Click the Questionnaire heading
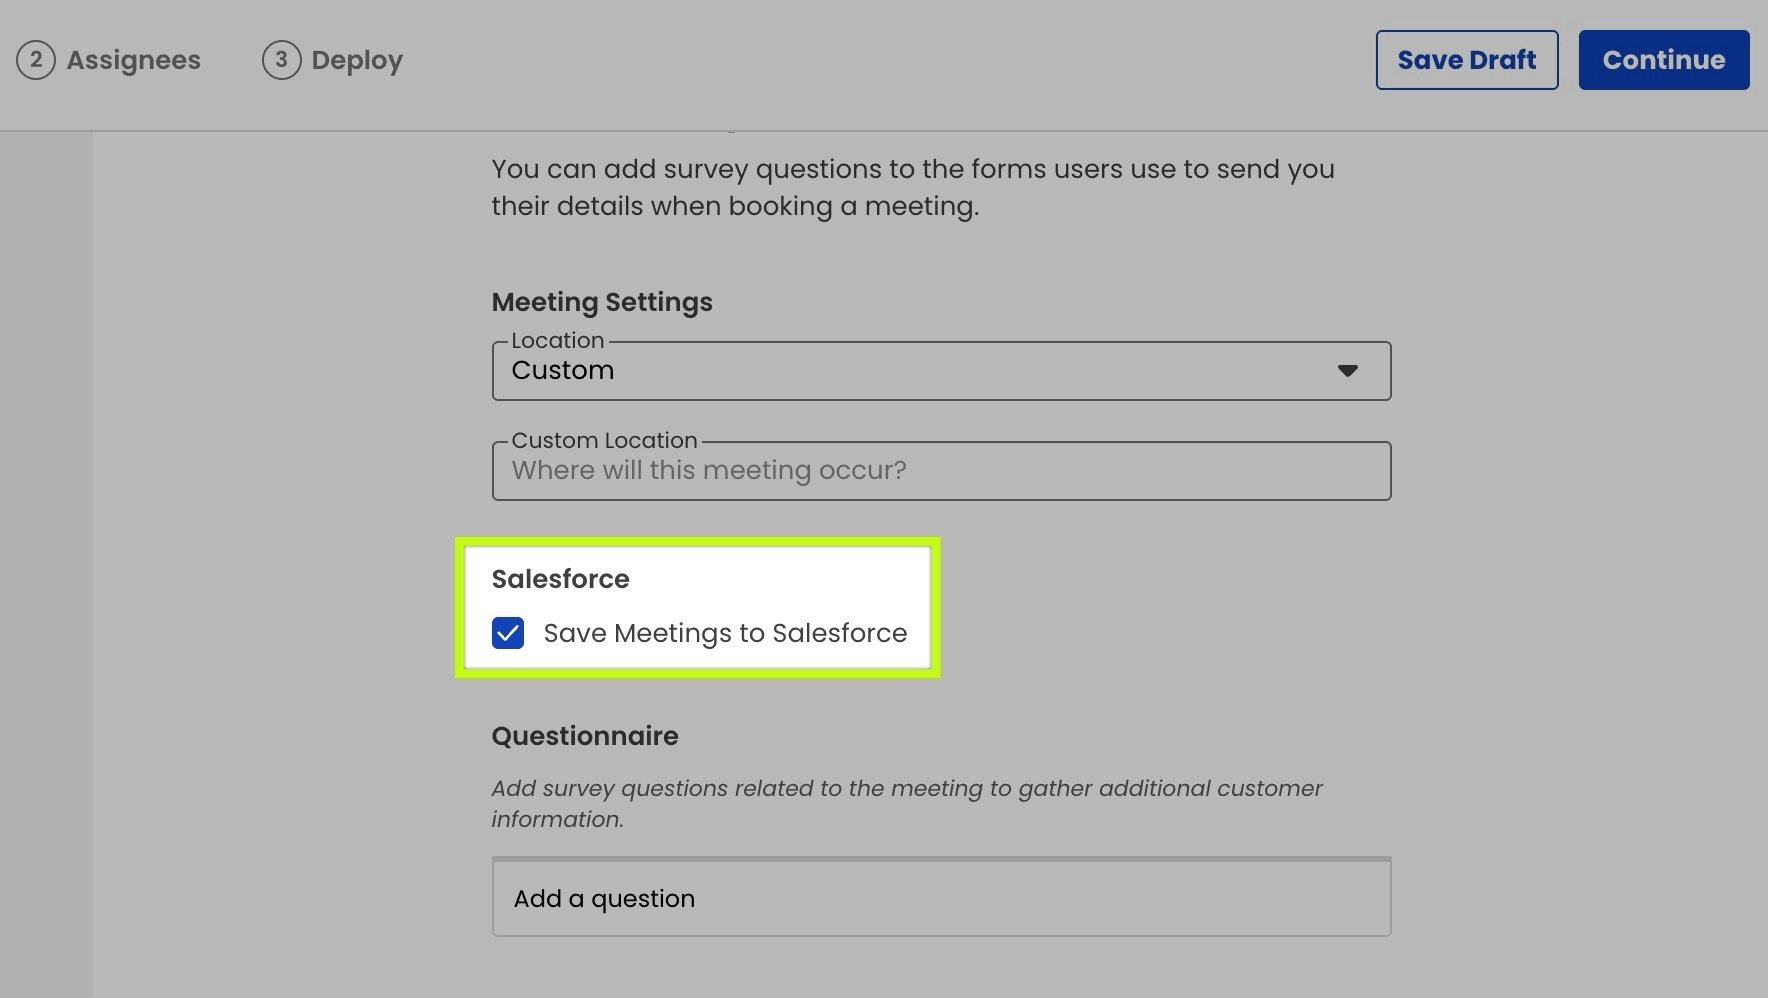The height and width of the screenshot is (998, 1768). tap(585, 736)
